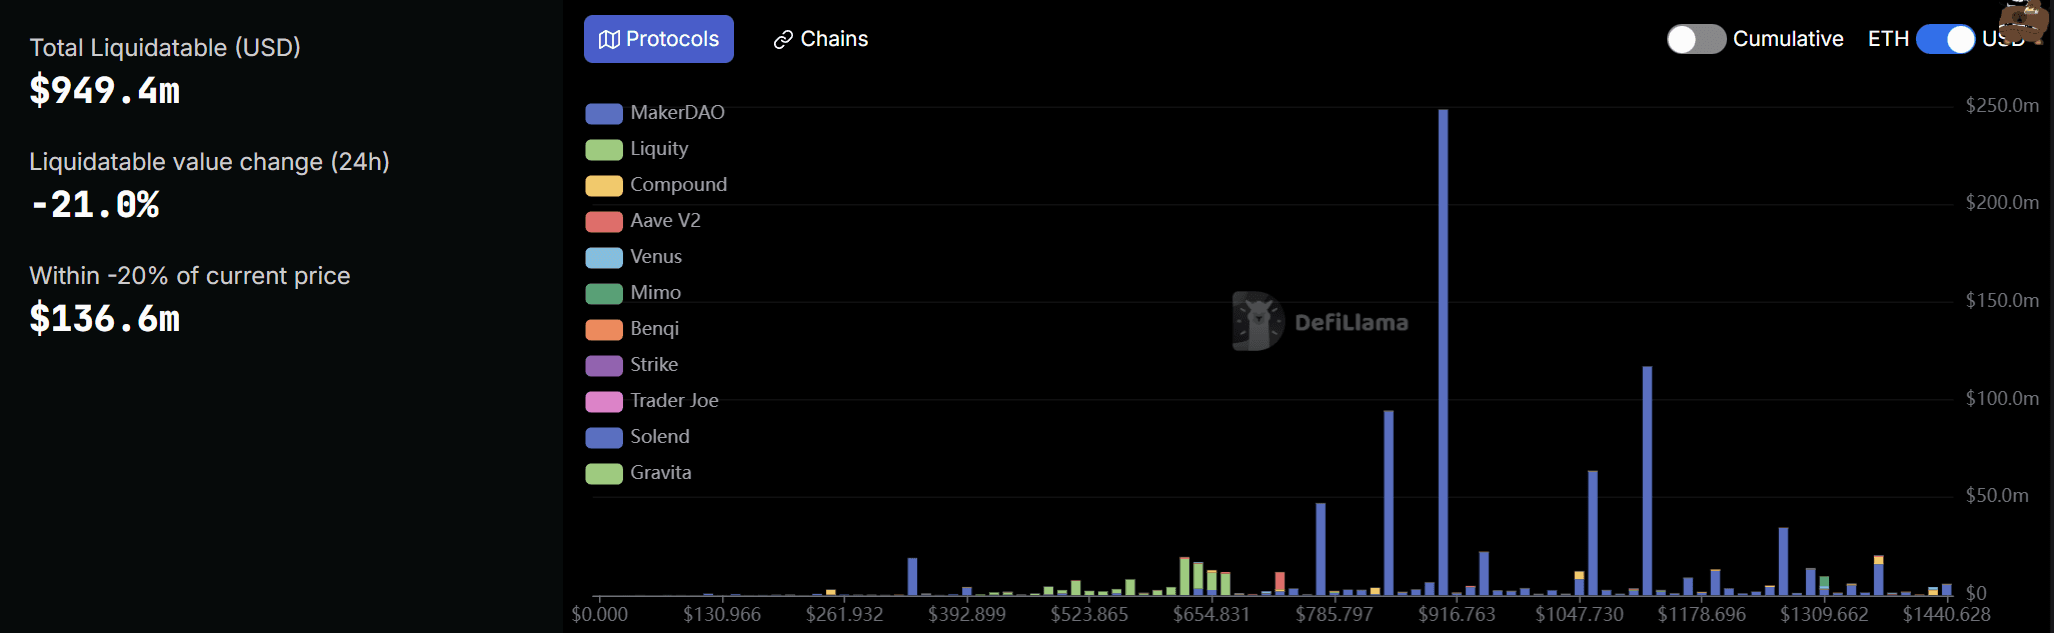This screenshot has width=2054, height=633.
Task: Click the Benqi orange legend swatch
Action: tap(604, 329)
